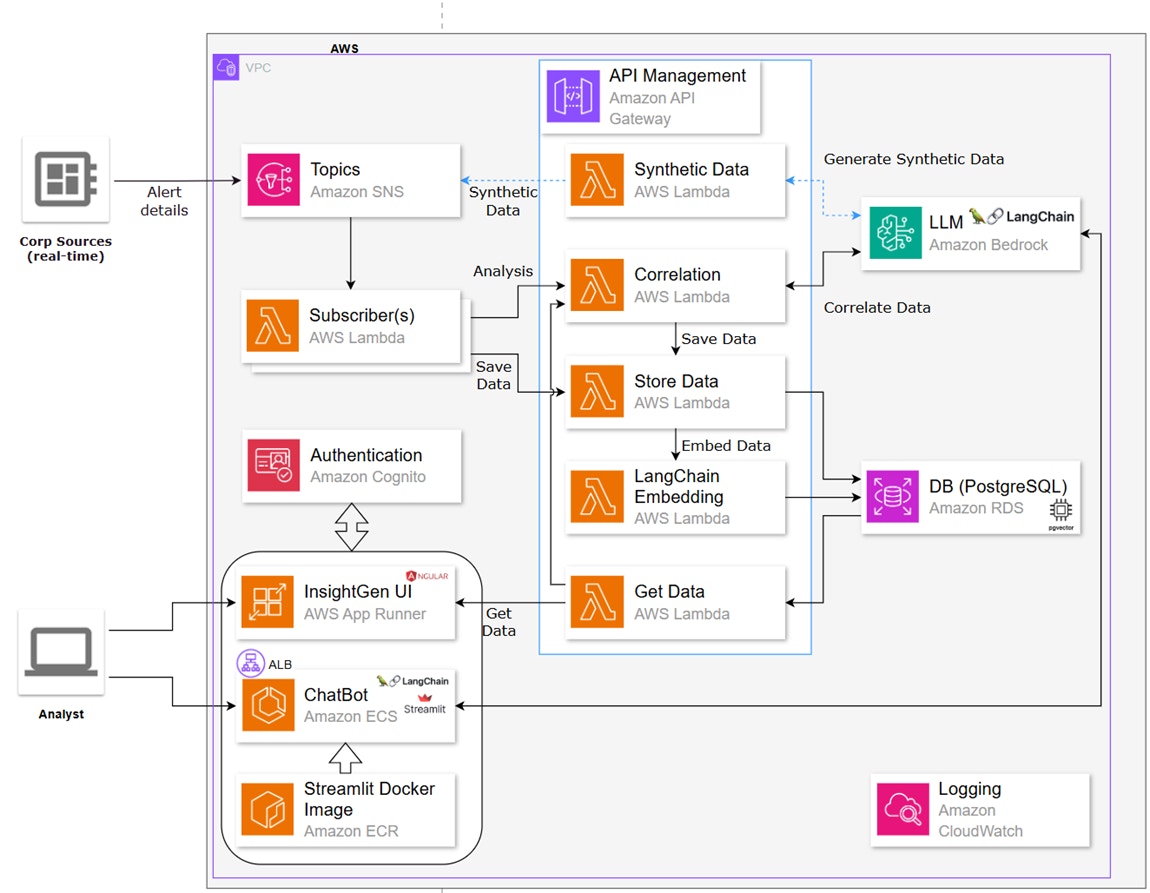Open the Amazon API Gateway icon
1150x893 pixels.
pos(573,97)
